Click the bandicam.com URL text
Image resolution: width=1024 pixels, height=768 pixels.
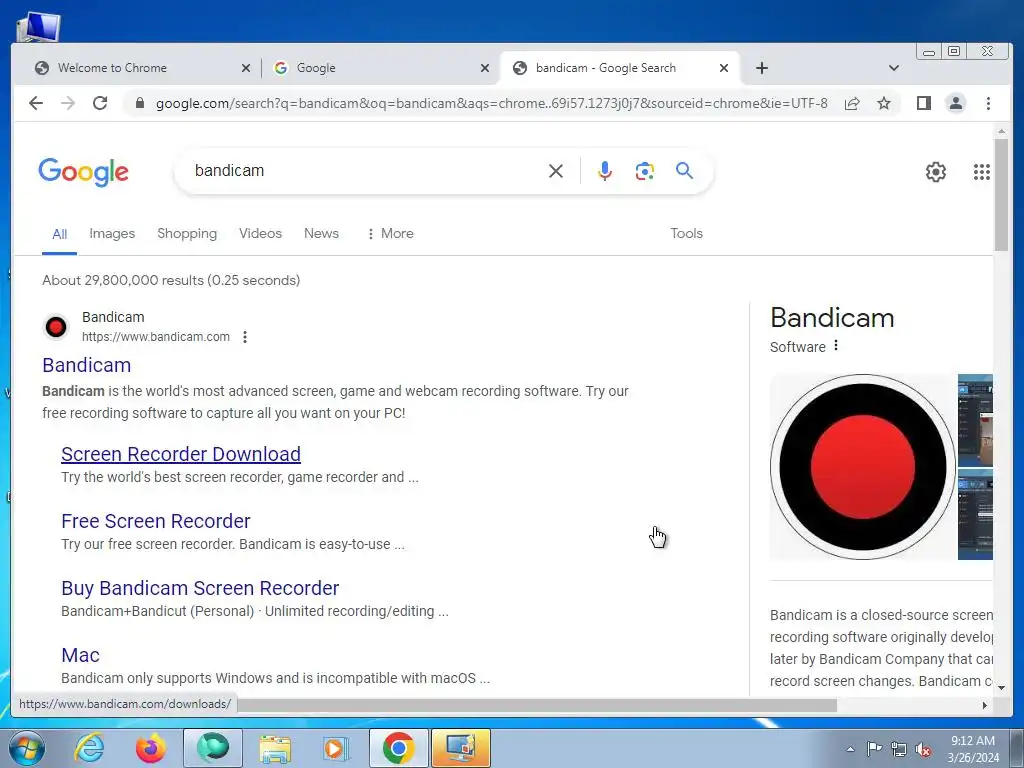coord(155,337)
